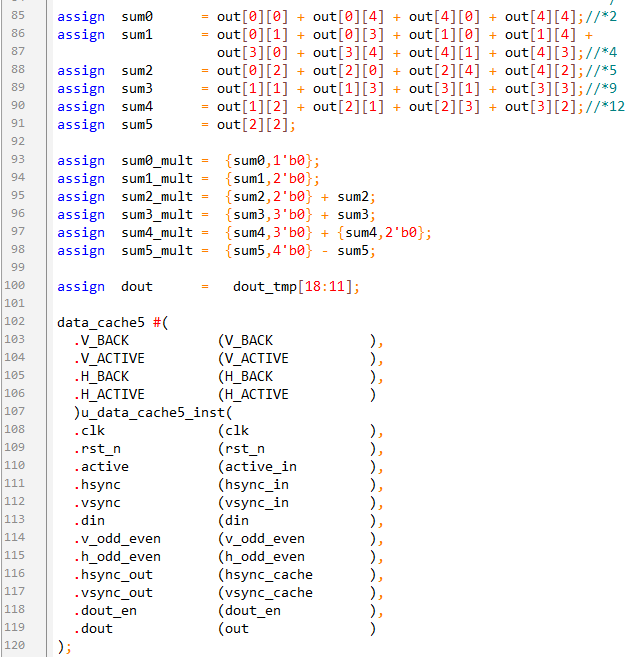The height and width of the screenshot is (657, 638).
Task: Click '(H_ACTIVE' value on line 106
Action: (x=253, y=395)
